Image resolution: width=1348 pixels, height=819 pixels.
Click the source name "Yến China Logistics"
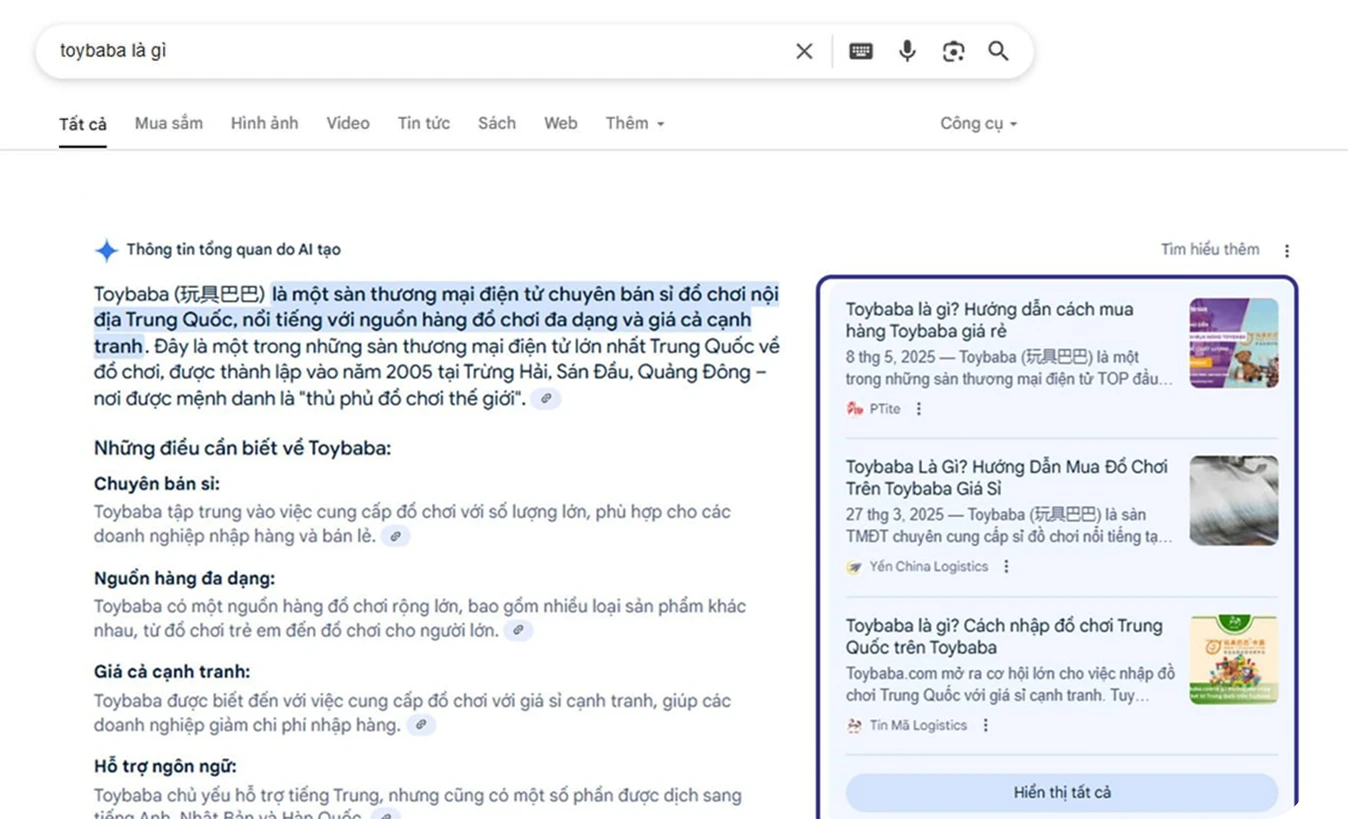coord(929,566)
